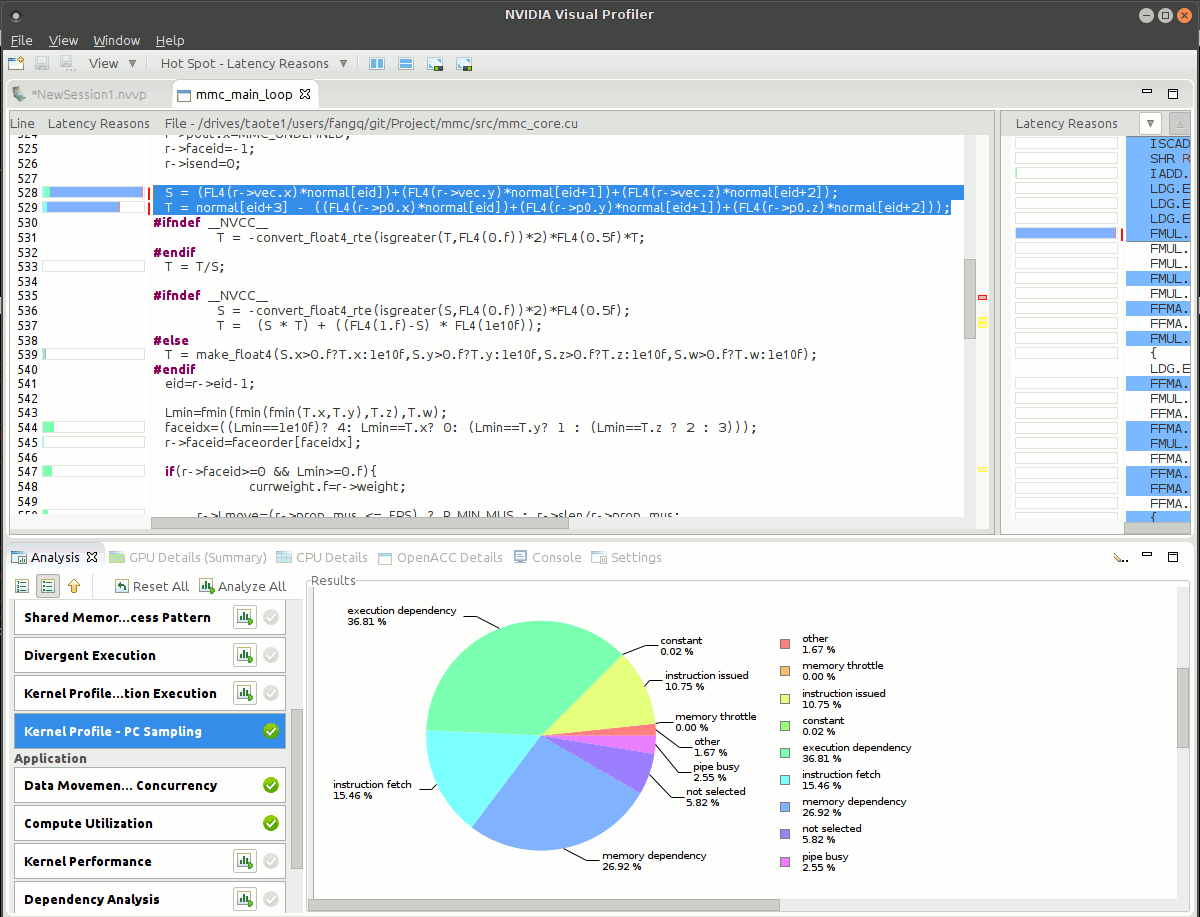This screenshot has width=1200, height=917.
Task: Run analysis for Kernel Performance
Action: [244, 861]
